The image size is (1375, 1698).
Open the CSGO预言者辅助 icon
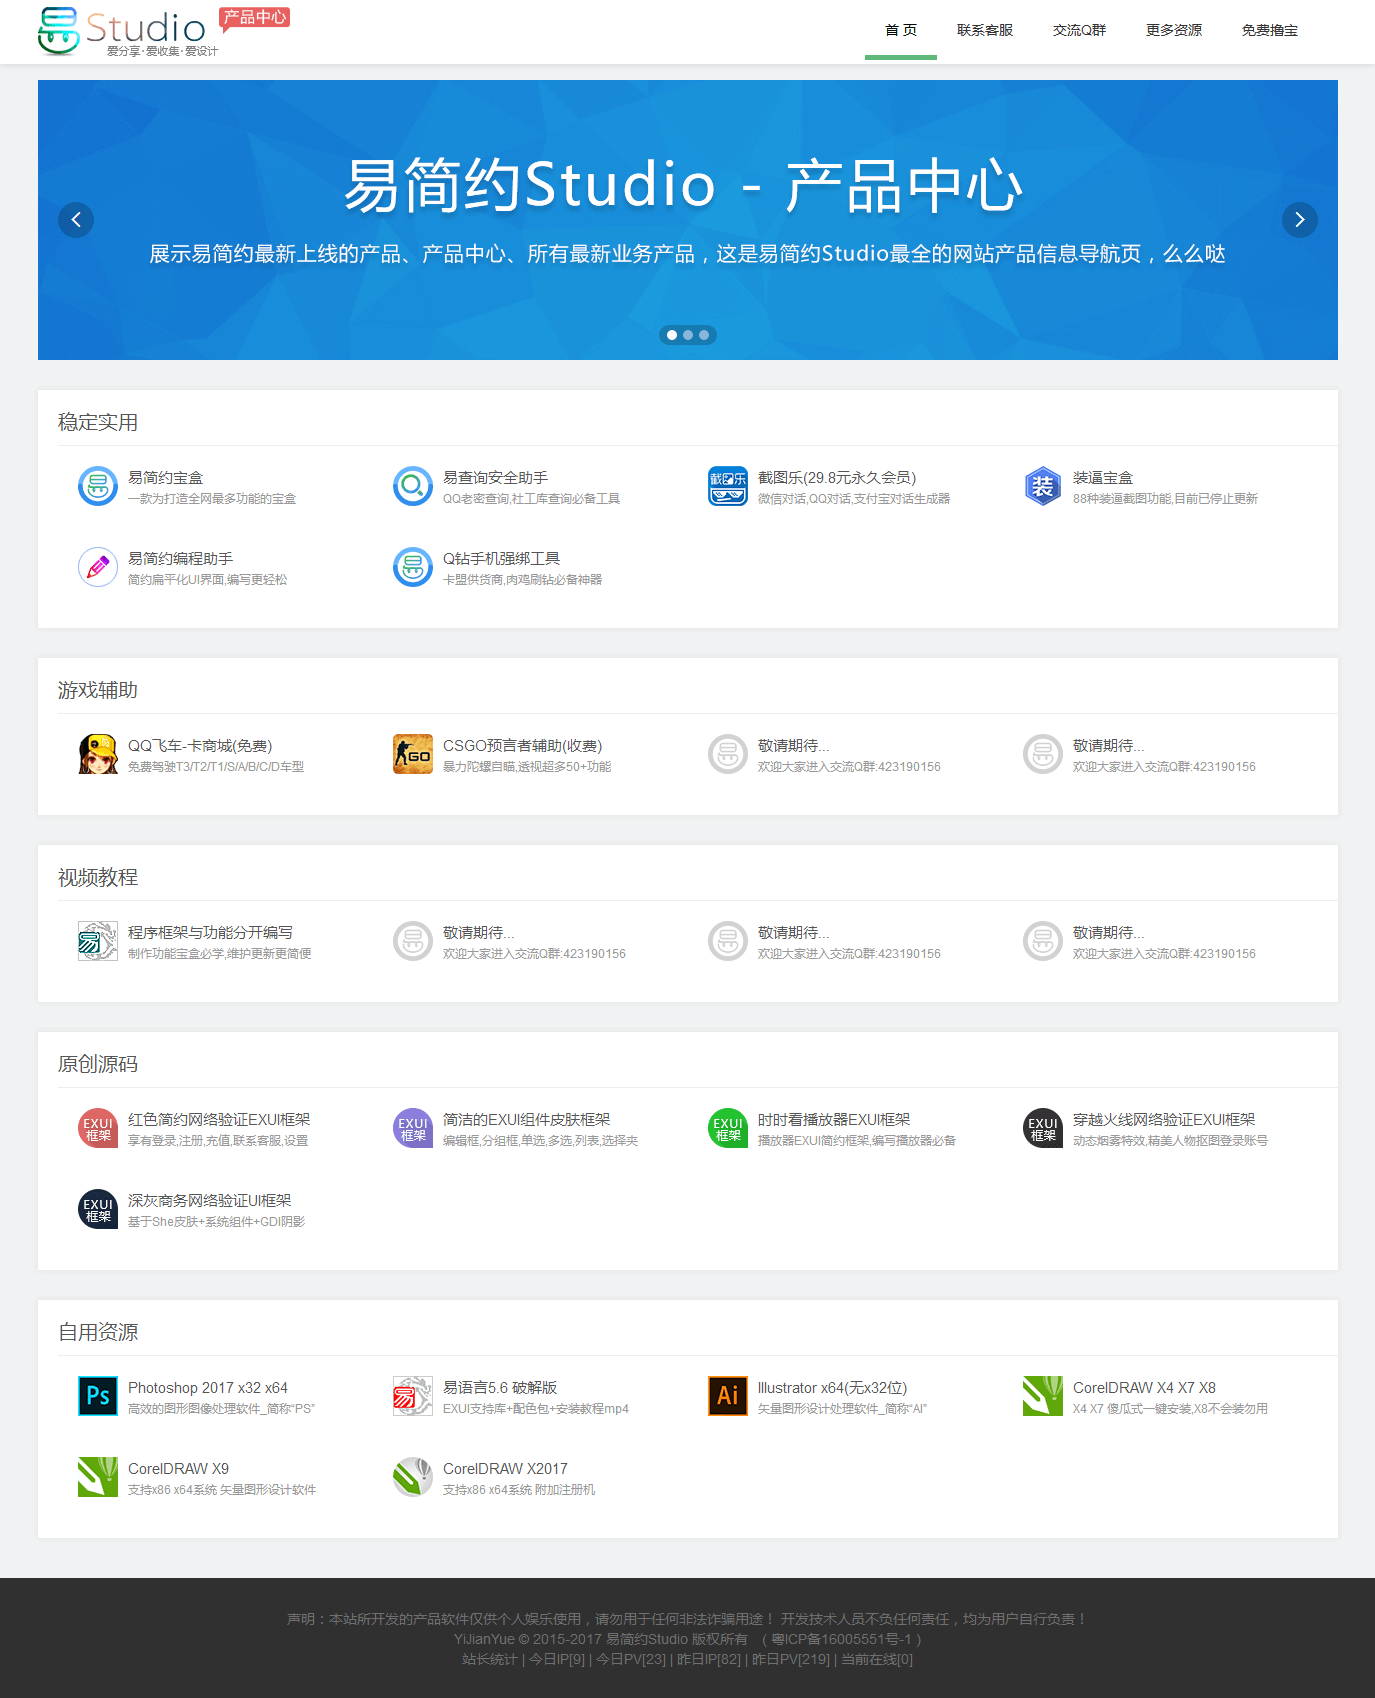(x=413, y=754)
